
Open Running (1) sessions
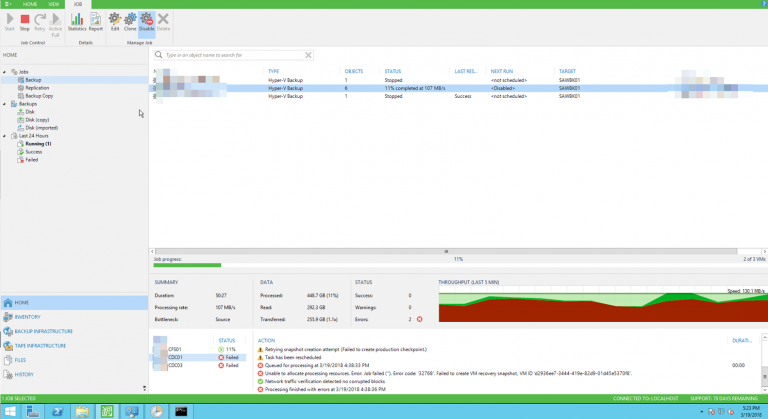38,144
